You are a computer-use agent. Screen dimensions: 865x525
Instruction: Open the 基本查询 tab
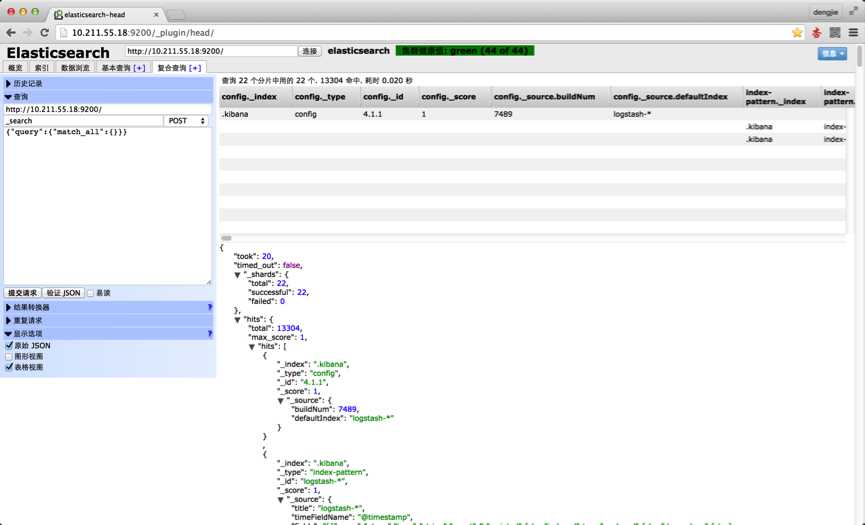(x=116, y=68)
